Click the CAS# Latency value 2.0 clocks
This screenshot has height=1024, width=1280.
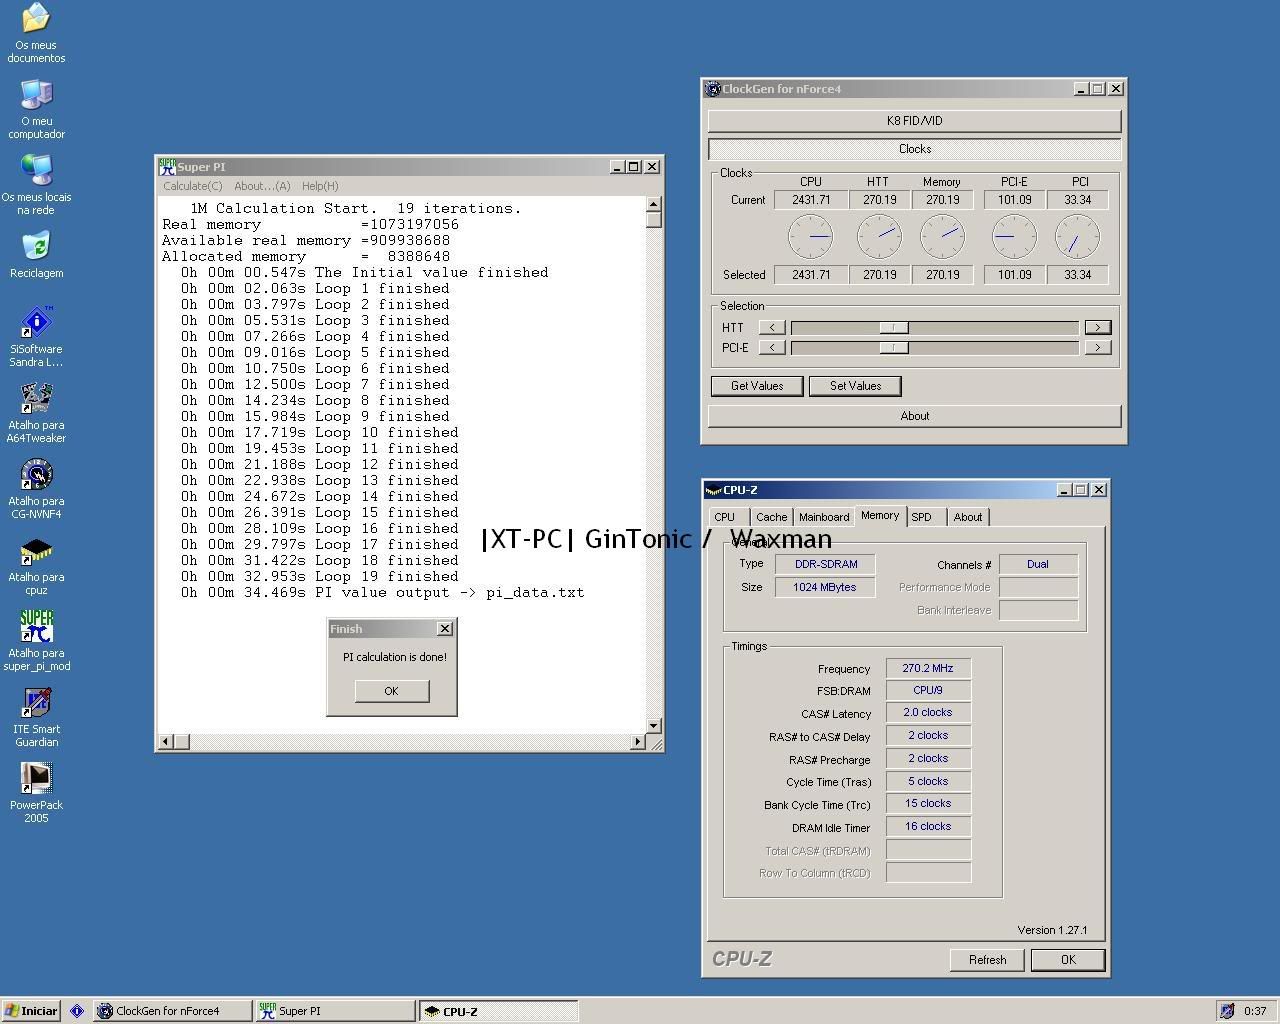(928, 713)
